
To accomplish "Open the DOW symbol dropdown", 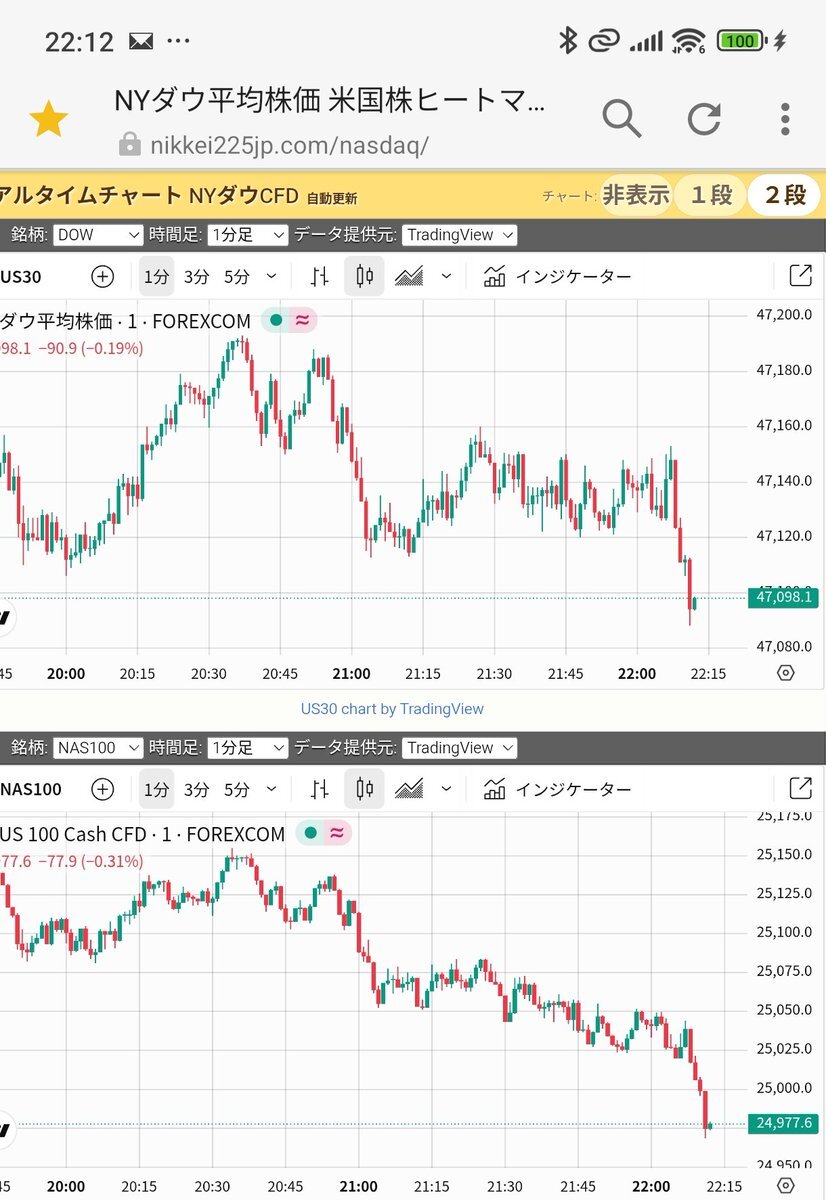I will click(x=98, y=235).
